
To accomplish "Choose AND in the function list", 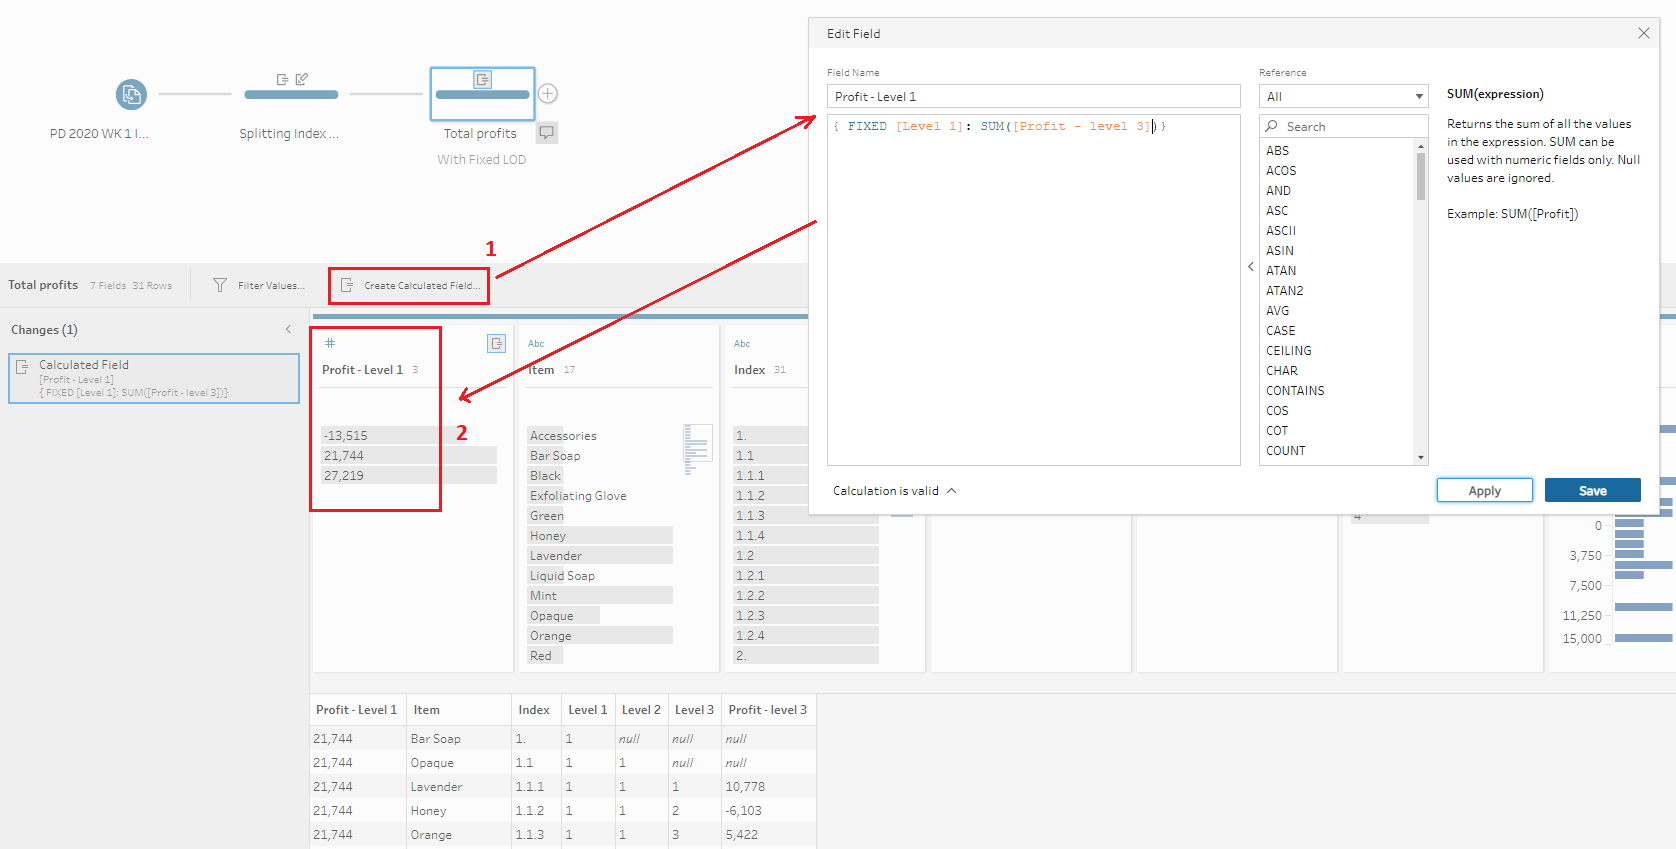I will (x=1279, y=191).
